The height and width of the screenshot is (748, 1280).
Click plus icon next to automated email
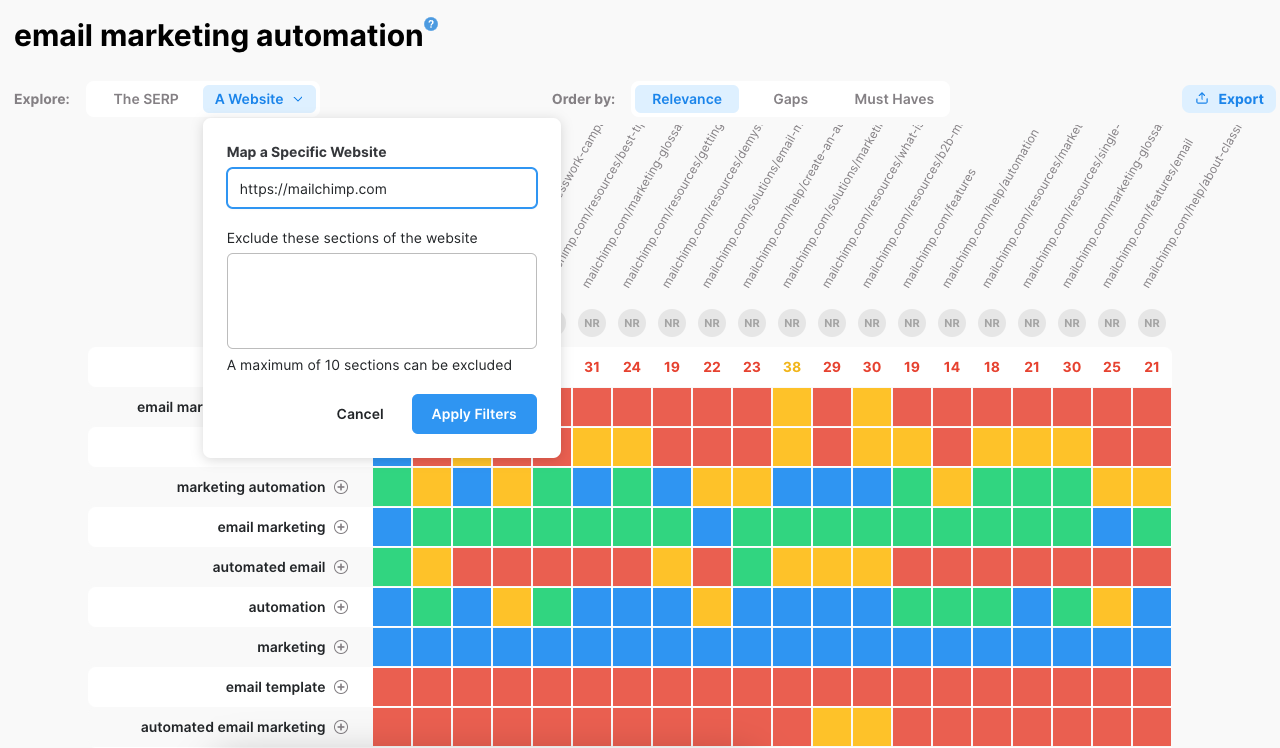click(341, 567)
